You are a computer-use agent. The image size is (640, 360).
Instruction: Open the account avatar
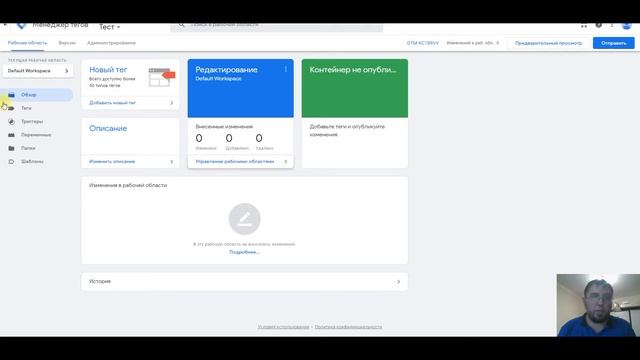[627, 26]
